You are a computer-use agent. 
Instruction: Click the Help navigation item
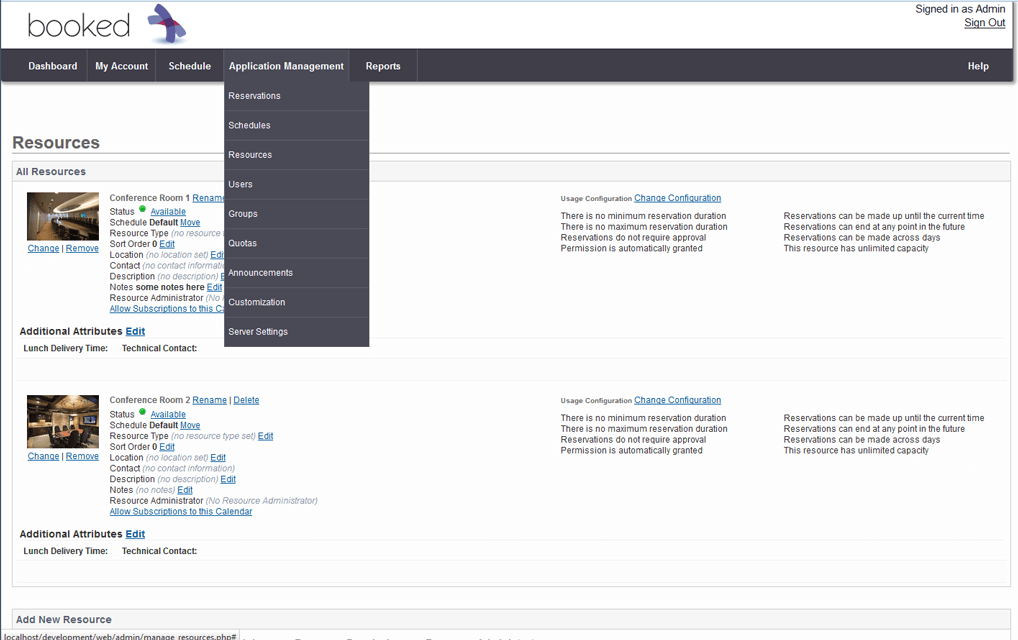977,66
